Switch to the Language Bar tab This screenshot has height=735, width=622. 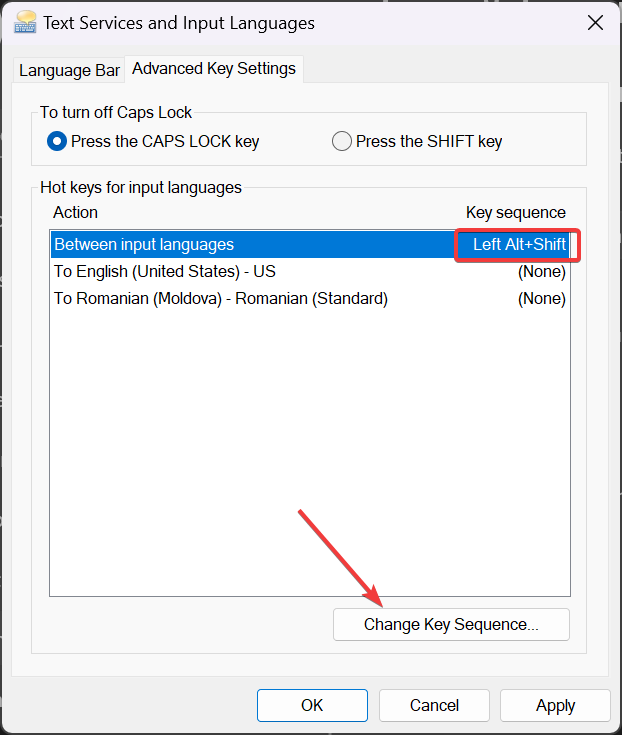69,70
